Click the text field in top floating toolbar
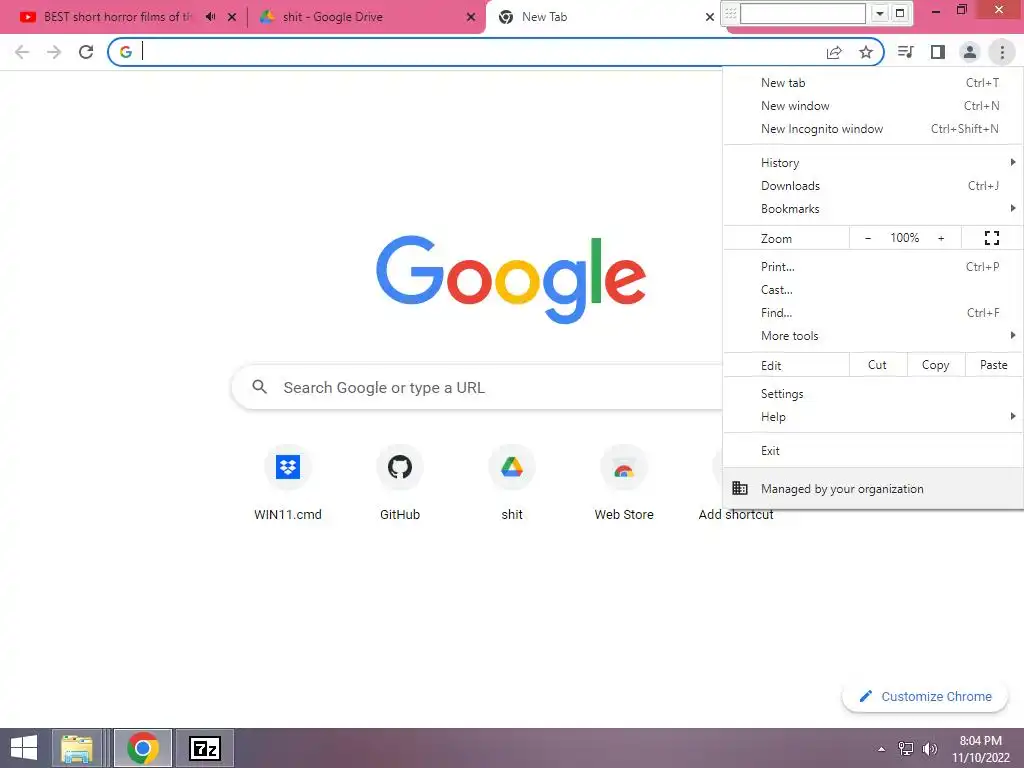The image size is (1024, 768). (x=803, y=13)
